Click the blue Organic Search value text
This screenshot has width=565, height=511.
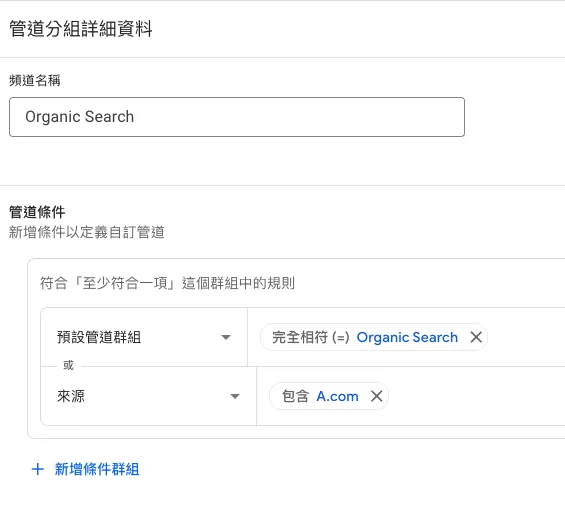click(407, 337)
